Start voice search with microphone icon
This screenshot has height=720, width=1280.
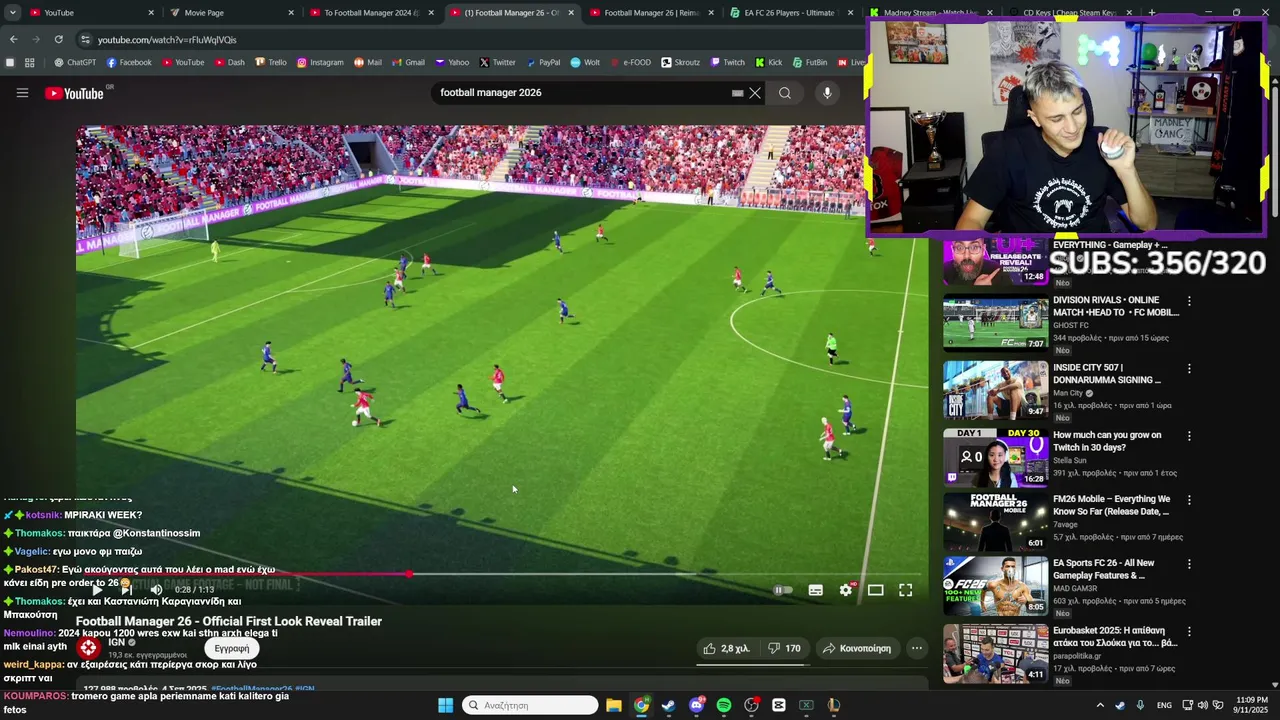tap(827, 93)
